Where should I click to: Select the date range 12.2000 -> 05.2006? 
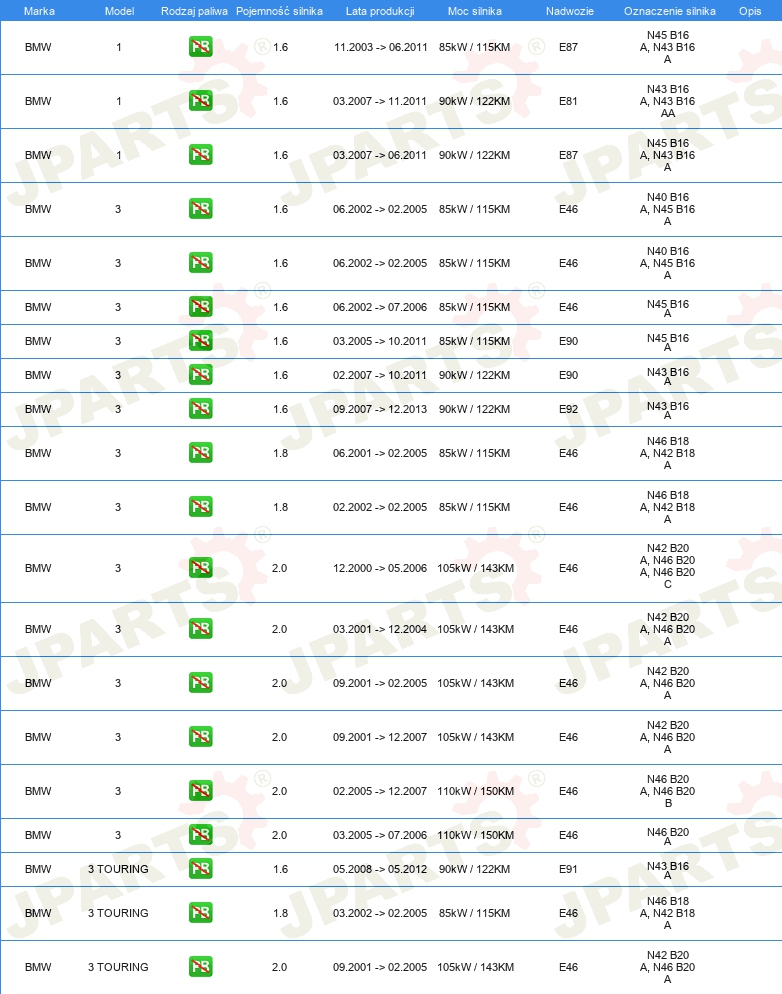380,568
